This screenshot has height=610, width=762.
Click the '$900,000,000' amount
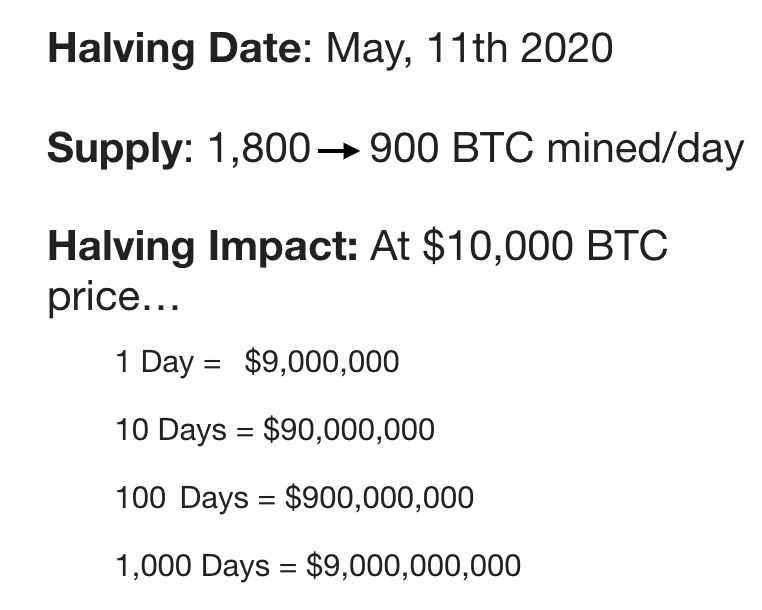click(380, 498)
